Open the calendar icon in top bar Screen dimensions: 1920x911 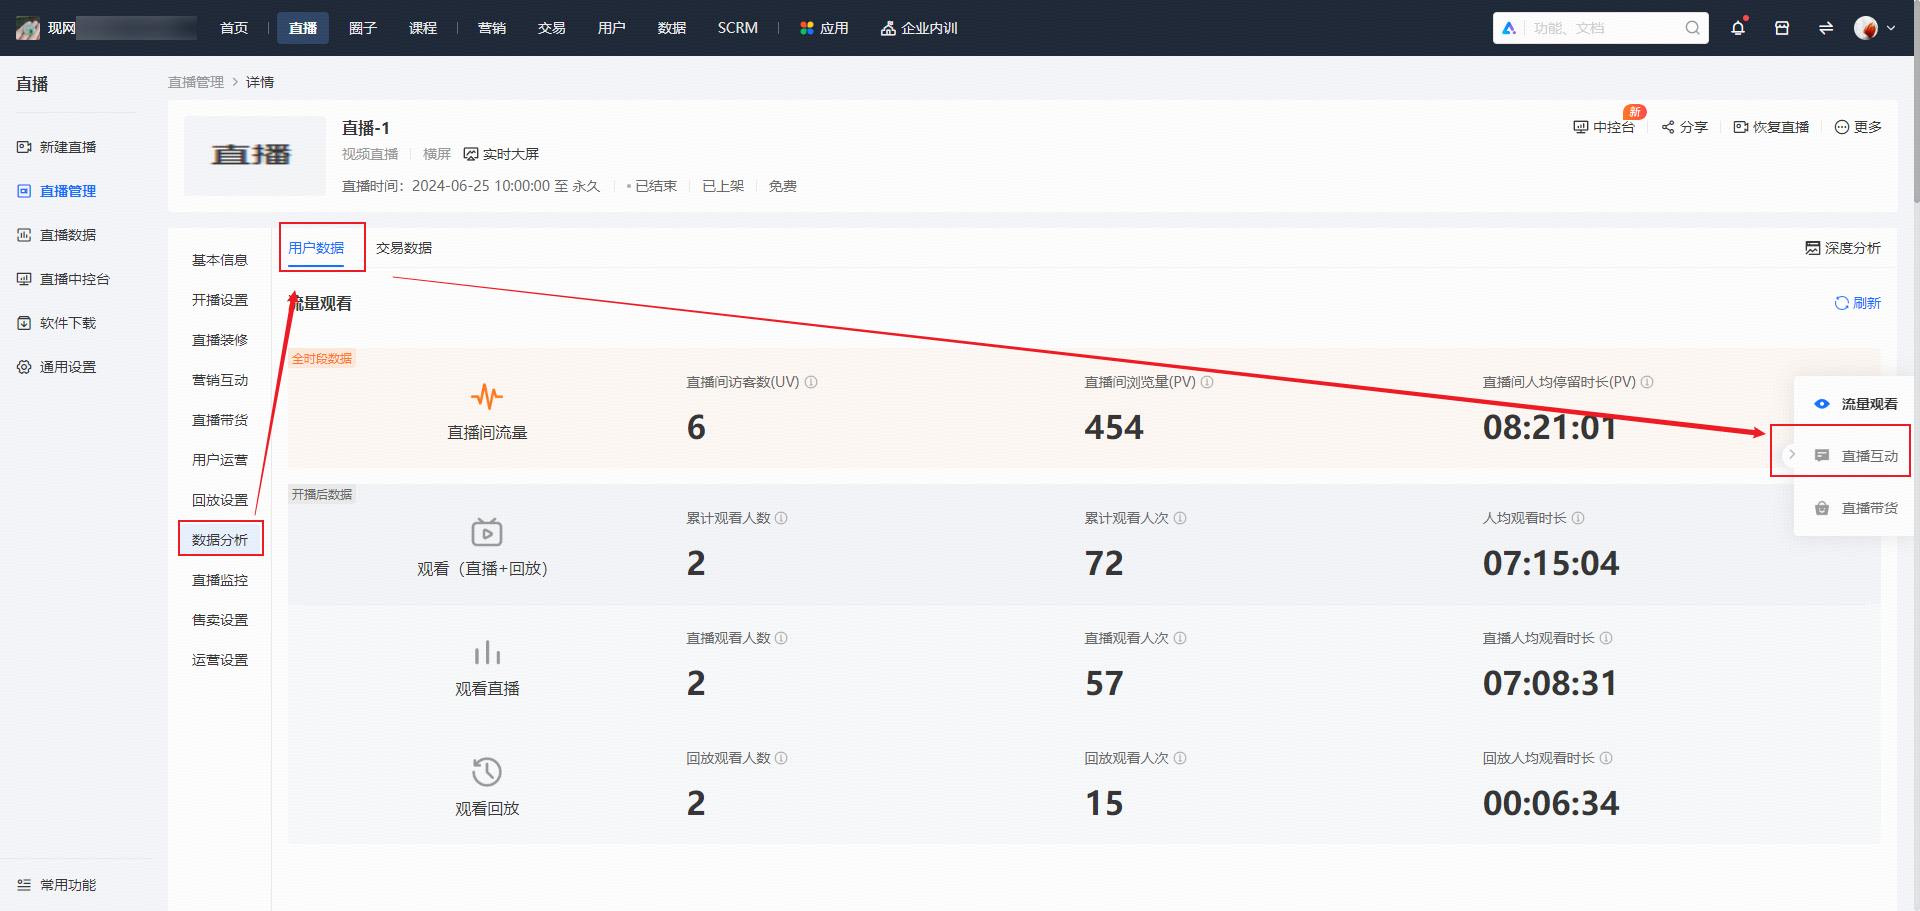pyautogui.click(x=1782, y=28)
